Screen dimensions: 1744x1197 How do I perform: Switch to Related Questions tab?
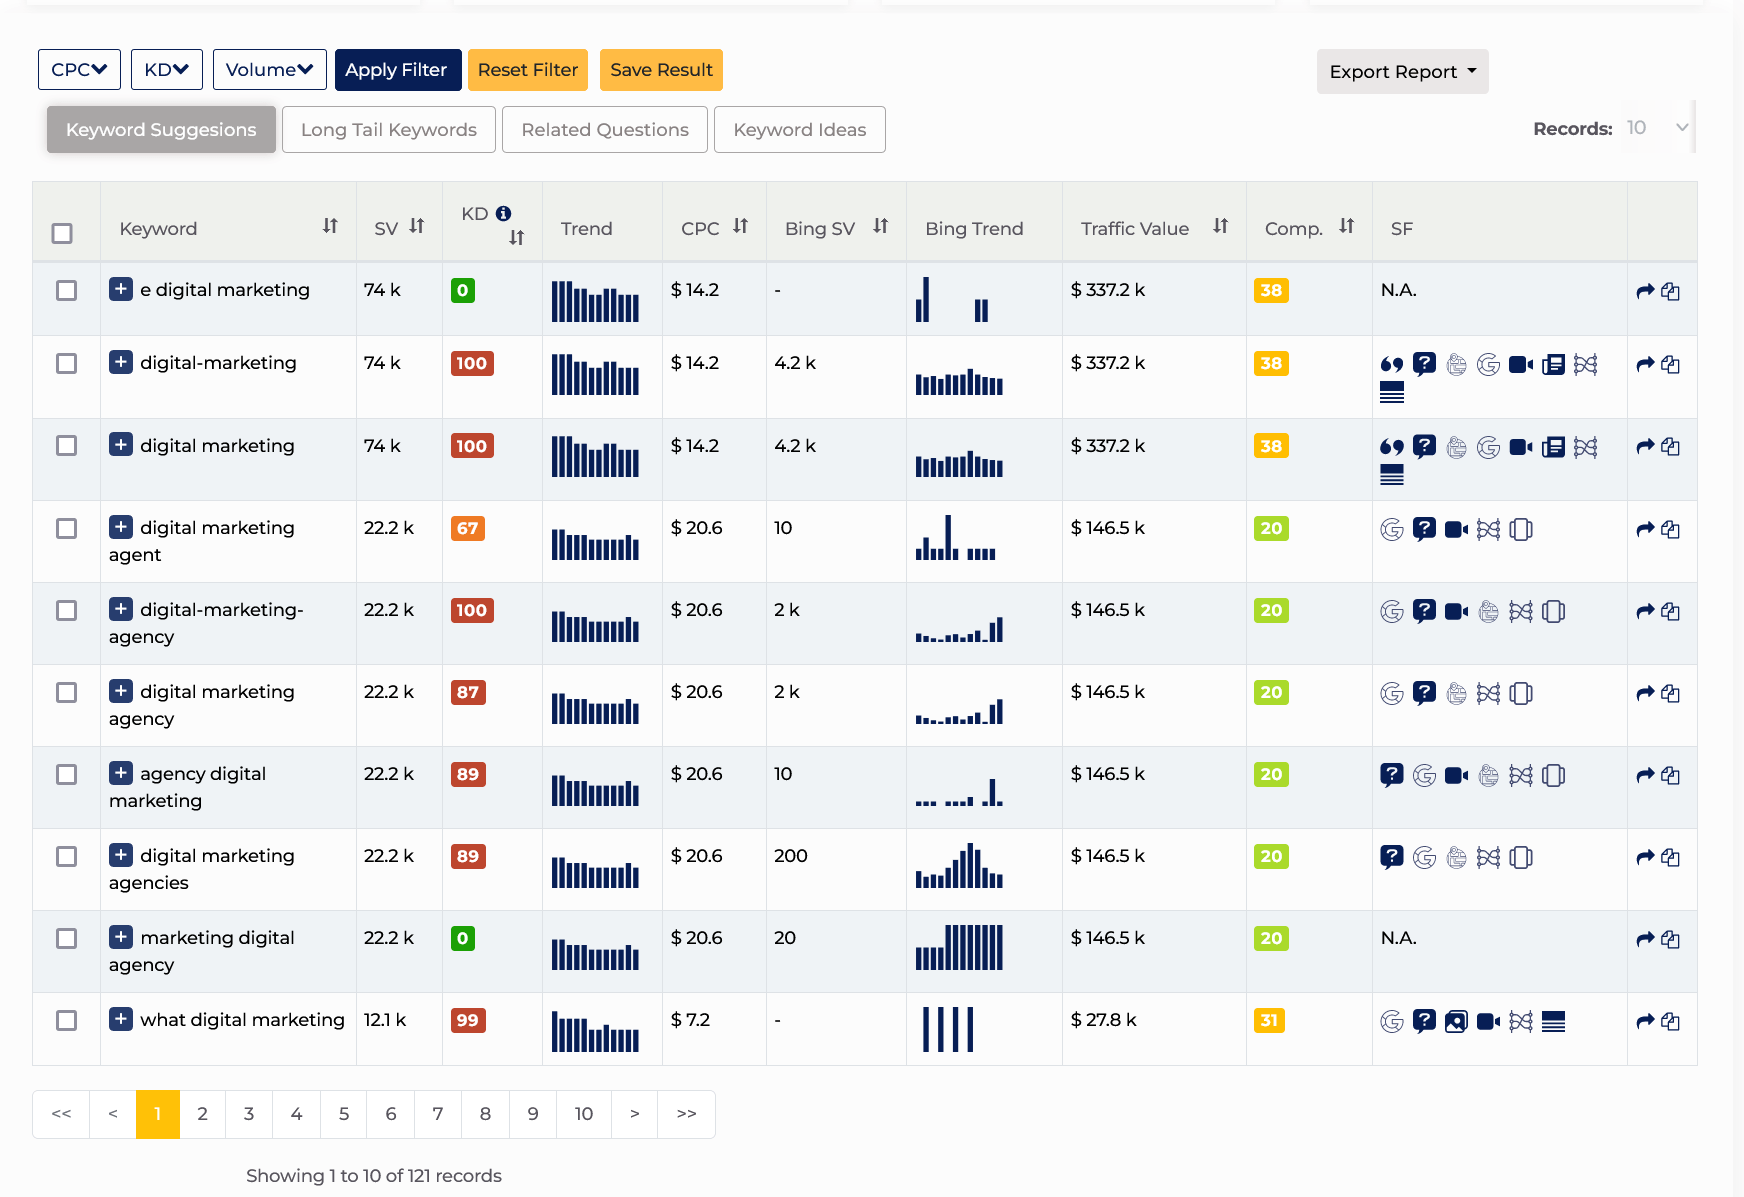605,130
